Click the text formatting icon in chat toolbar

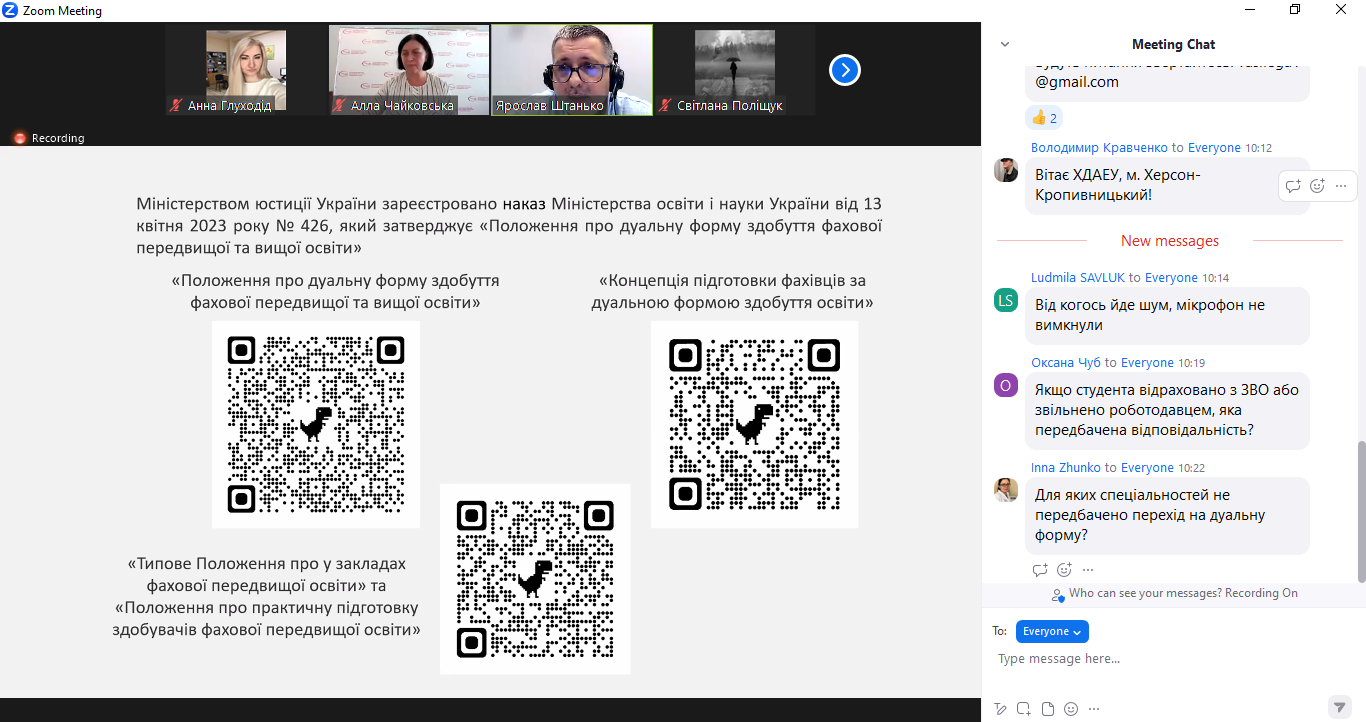click(1001, 709)
